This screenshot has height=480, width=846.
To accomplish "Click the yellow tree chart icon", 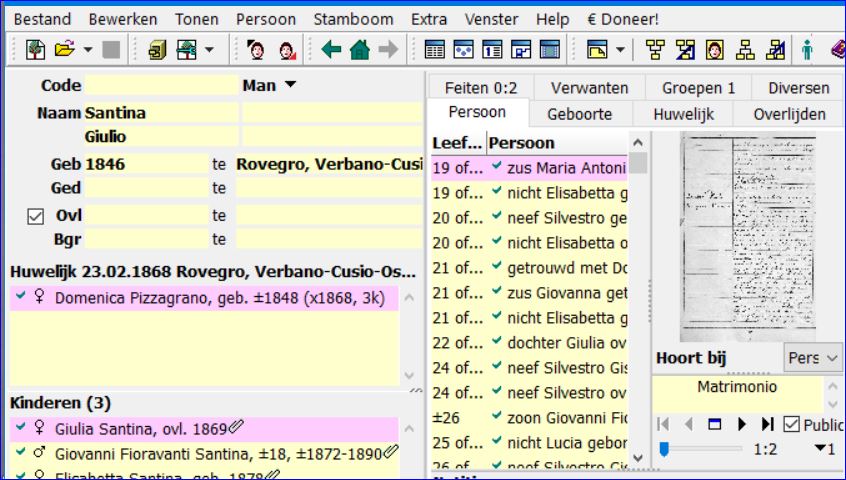I will tap(655, 49).
